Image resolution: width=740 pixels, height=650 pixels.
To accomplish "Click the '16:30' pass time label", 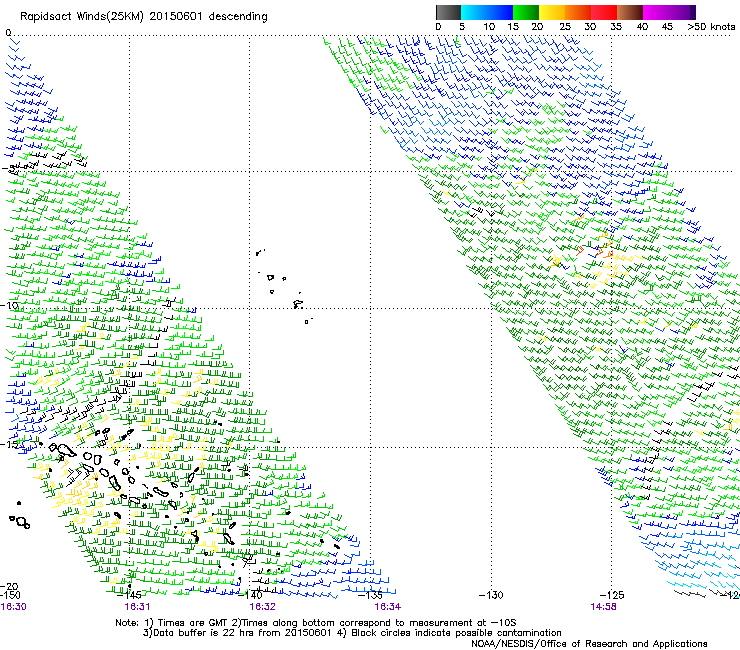I will (x=14, y=607).
